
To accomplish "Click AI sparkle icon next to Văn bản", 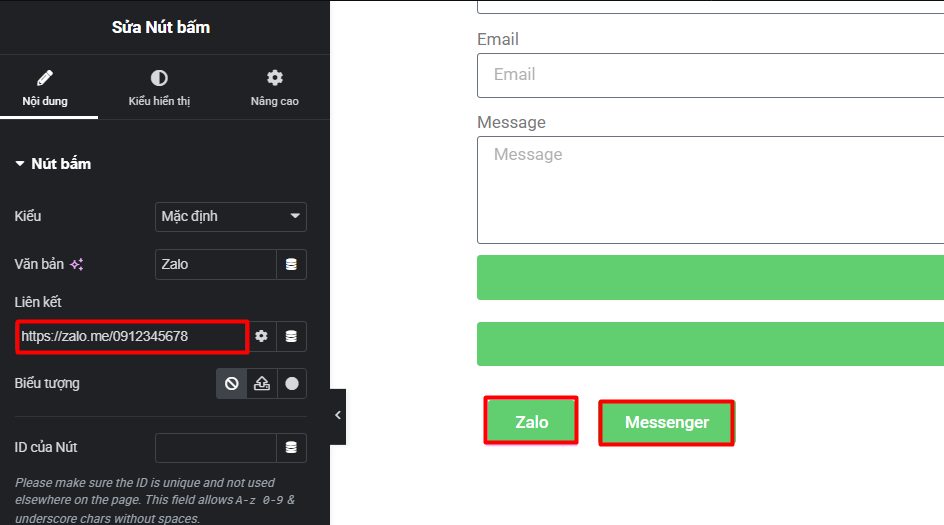I will tap(76, 264).
